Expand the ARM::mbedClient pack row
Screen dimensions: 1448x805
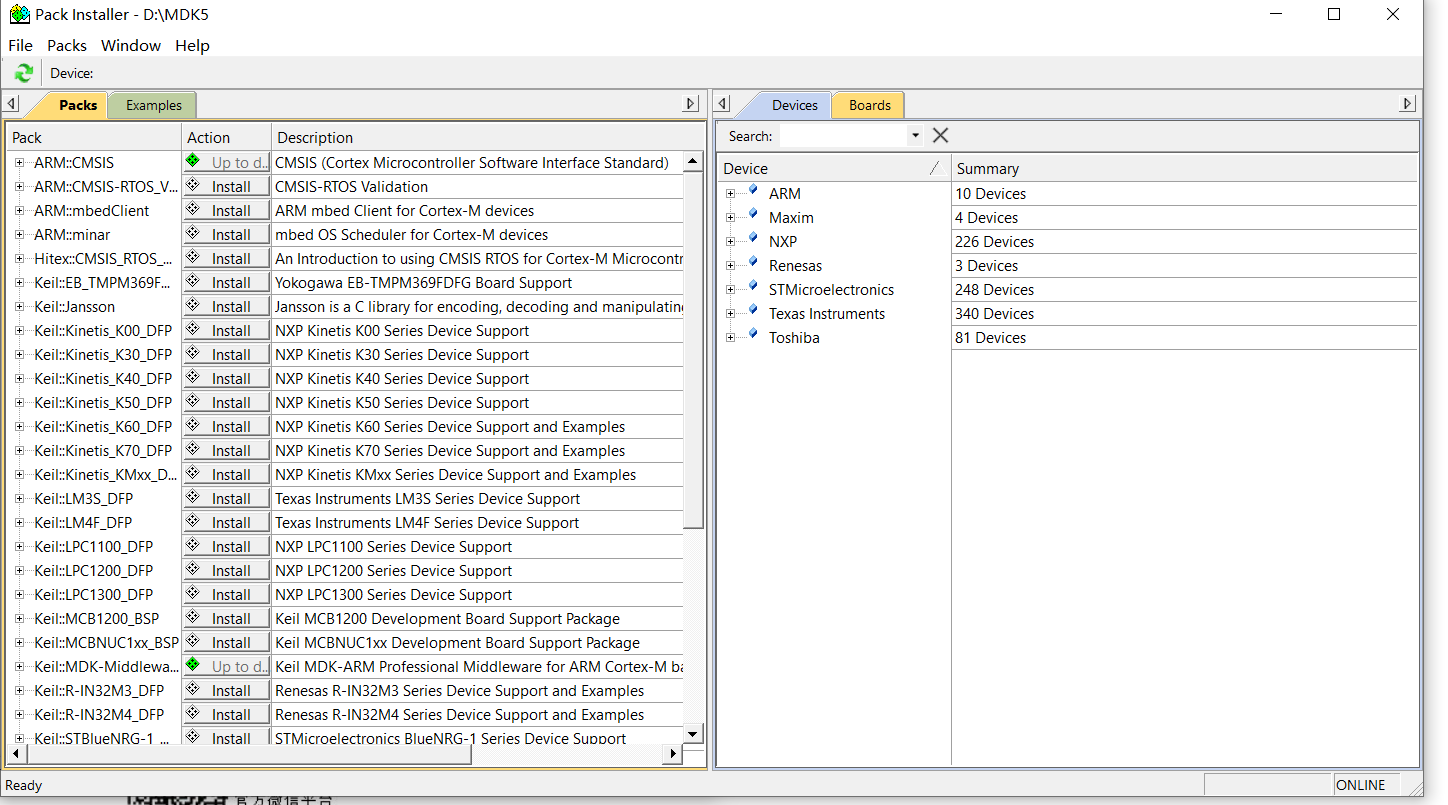click(19, 210)
